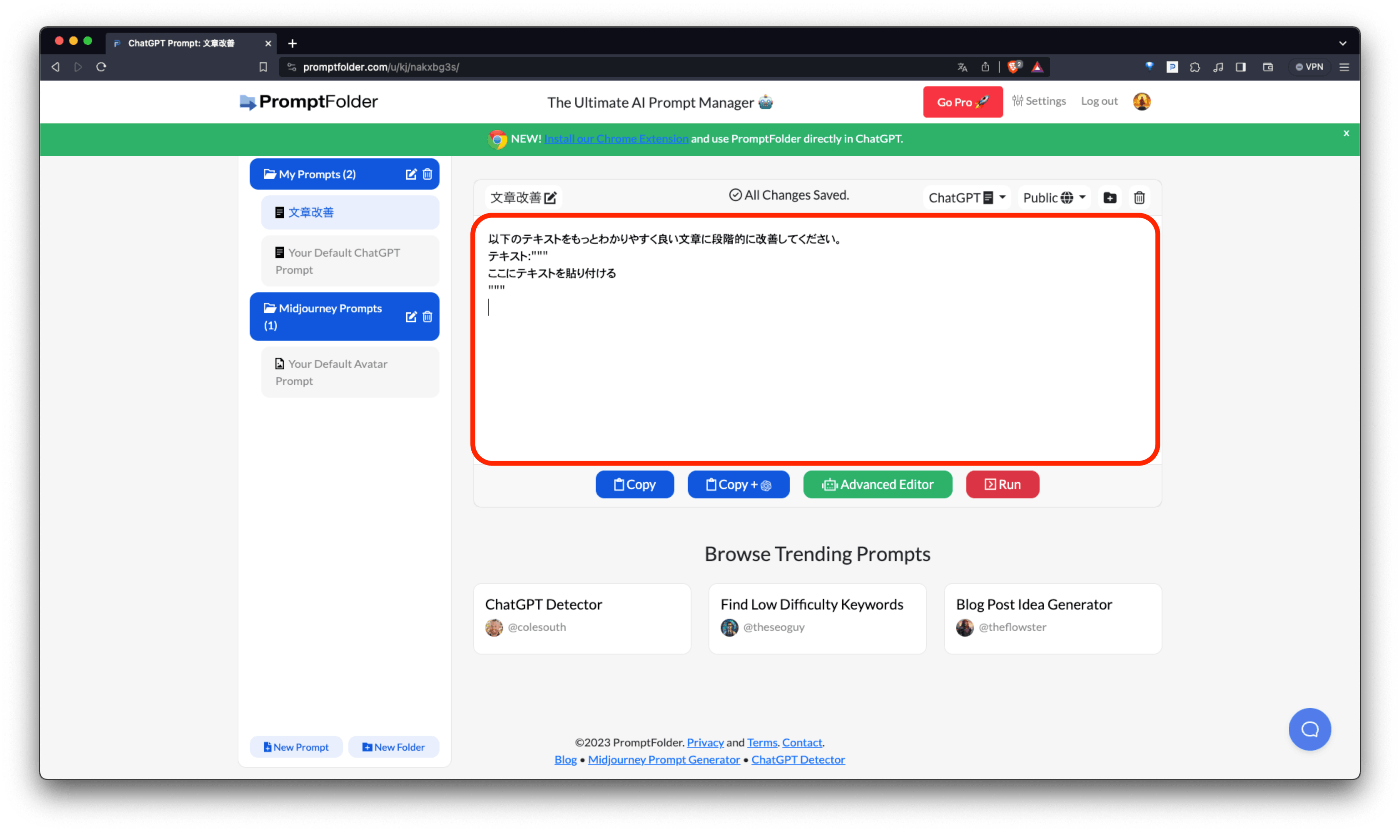This screenshot has width=1400, height=832.
Task: Open a new browser tab
Action: pos(292,43)
